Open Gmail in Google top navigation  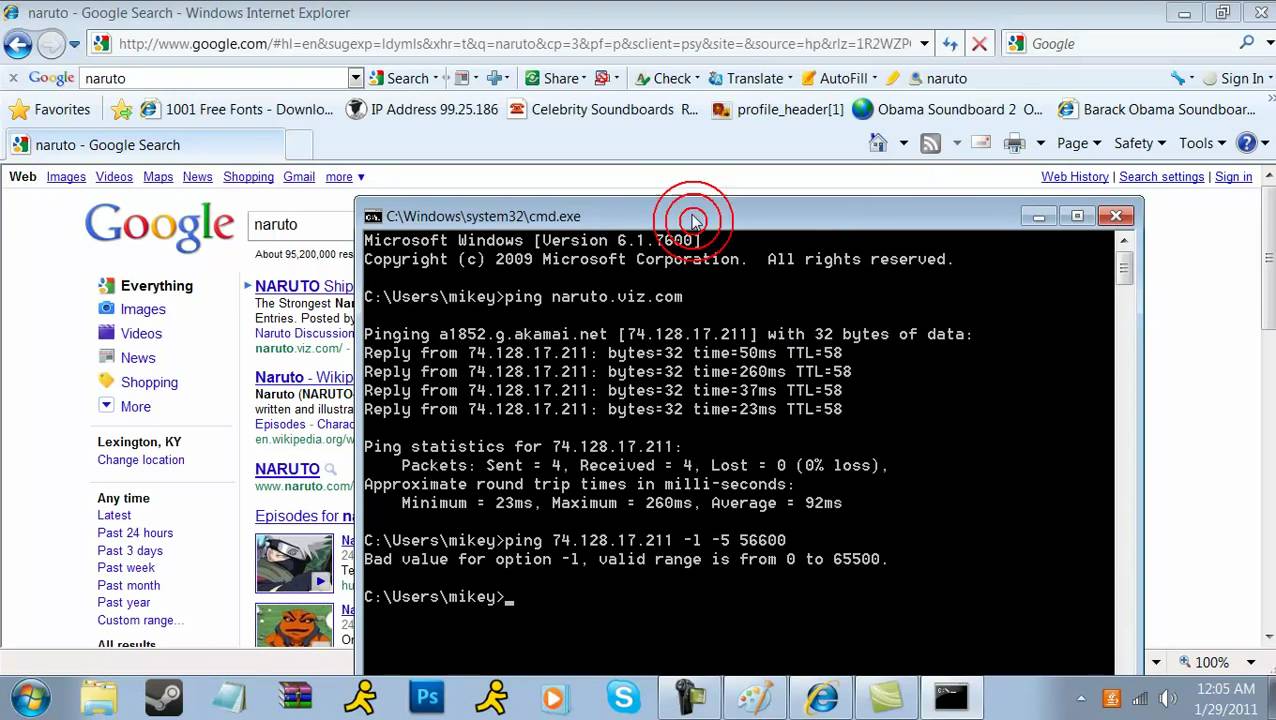[x=299, y=177]
